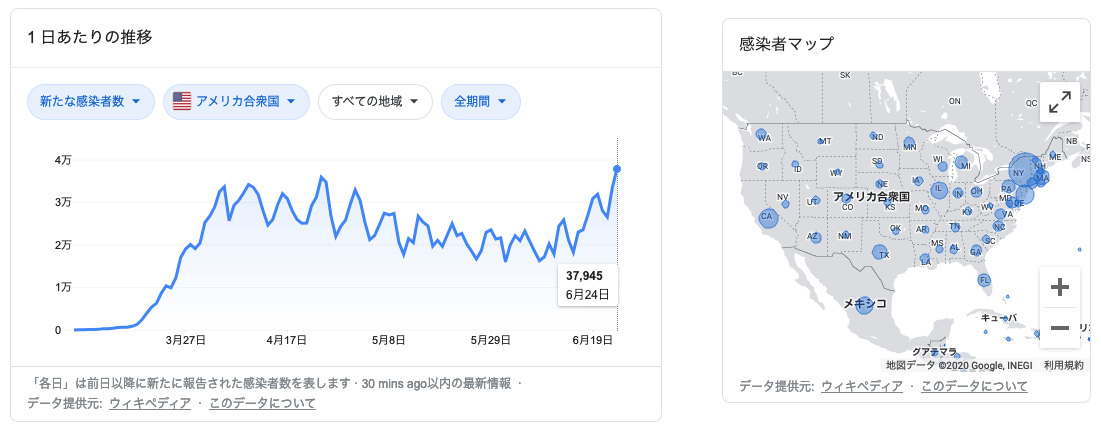The image size is (1101, 429).
Task: Open ウィキペディア link under the chart
Action: 149,403
